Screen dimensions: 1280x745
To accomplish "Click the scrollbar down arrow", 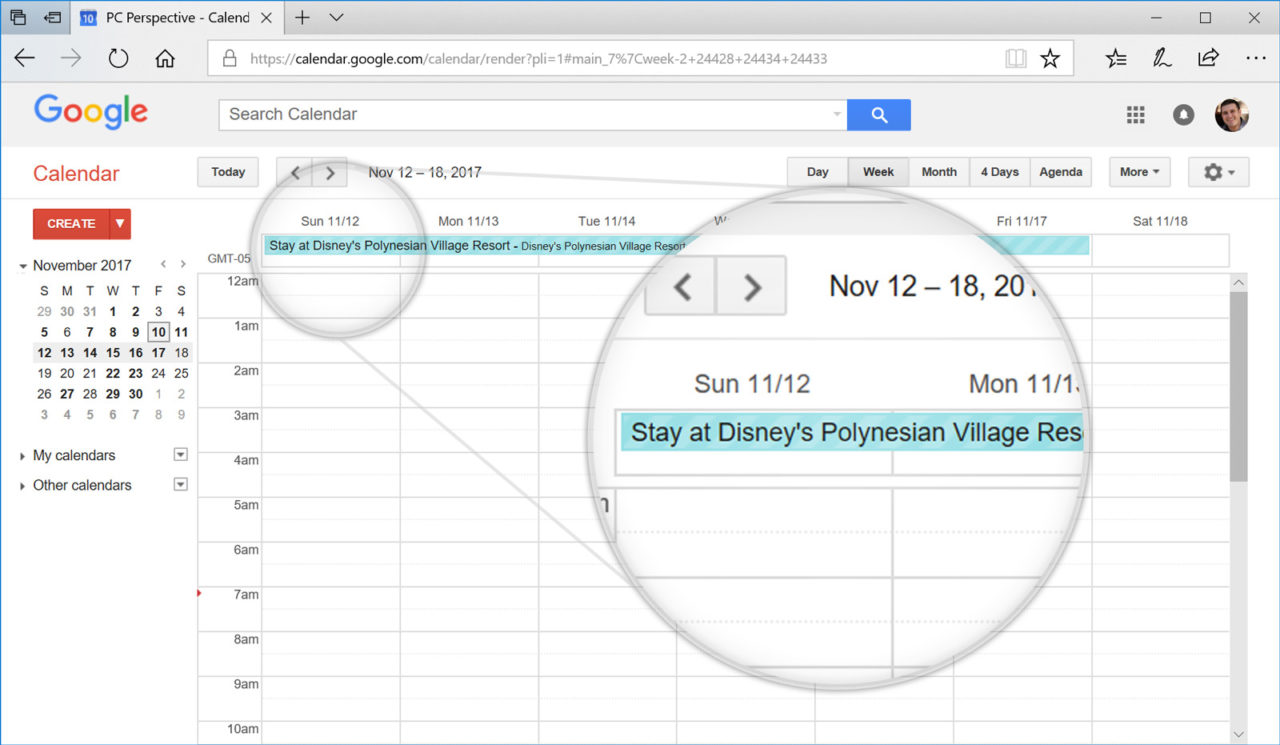I will (x=1239, y=735).
